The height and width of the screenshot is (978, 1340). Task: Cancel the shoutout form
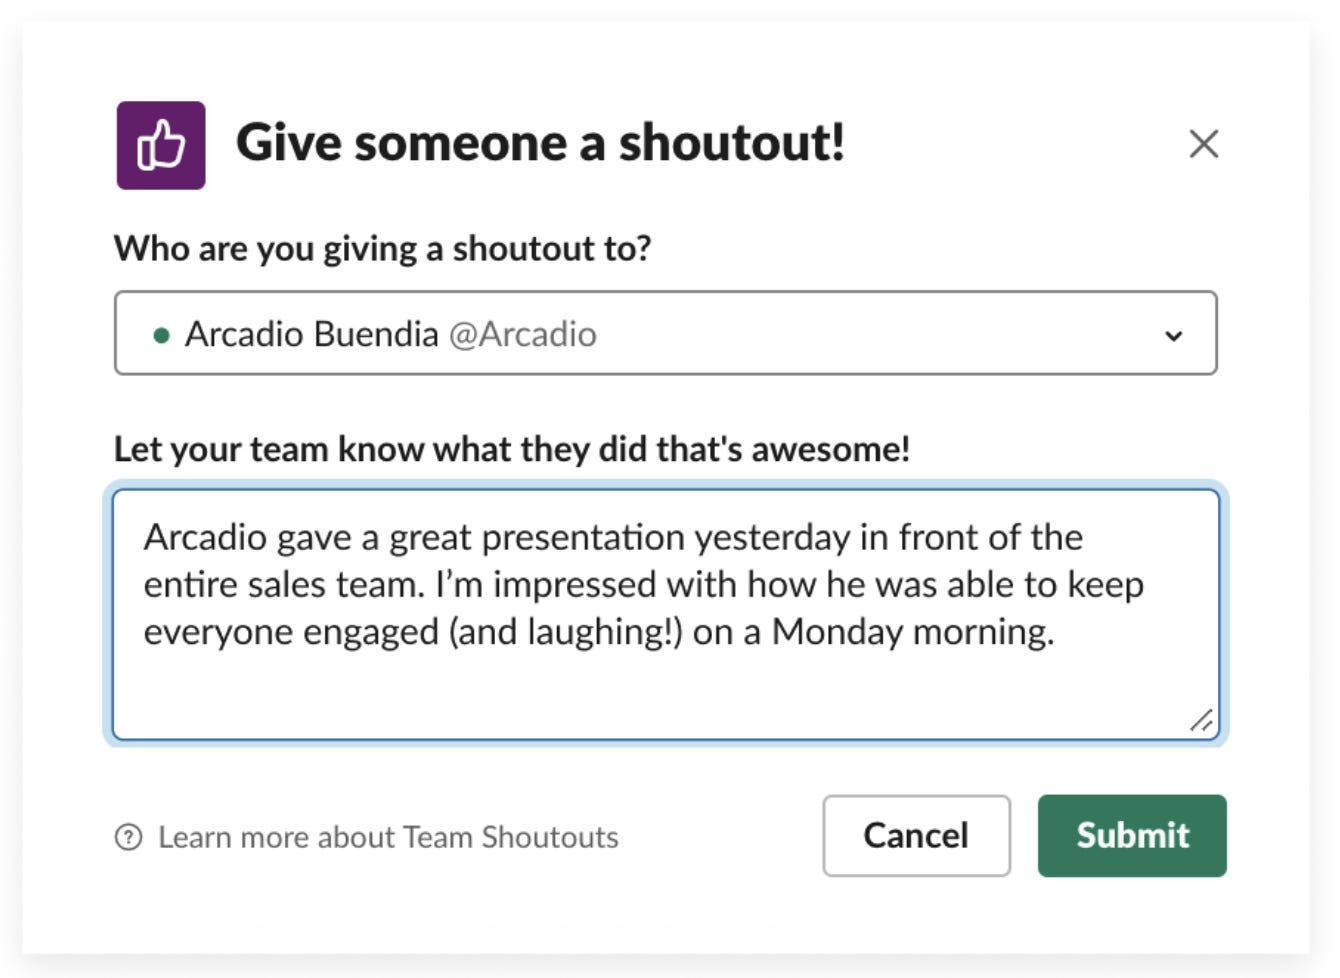916,836
